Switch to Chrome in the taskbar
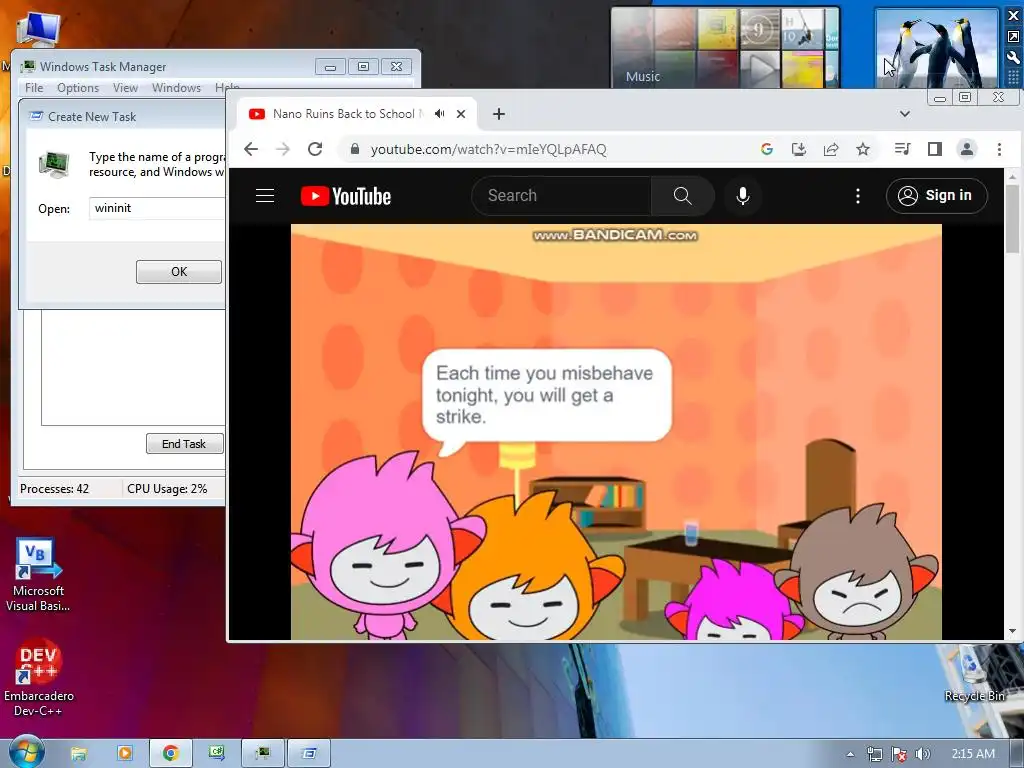Image resolution: width=1024 pixels, height=768 pixels. point(170,754)
